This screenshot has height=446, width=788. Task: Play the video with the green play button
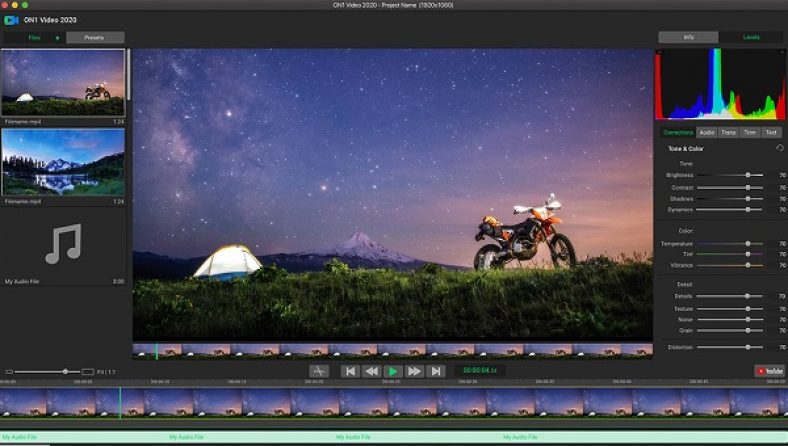click(392, 371)
